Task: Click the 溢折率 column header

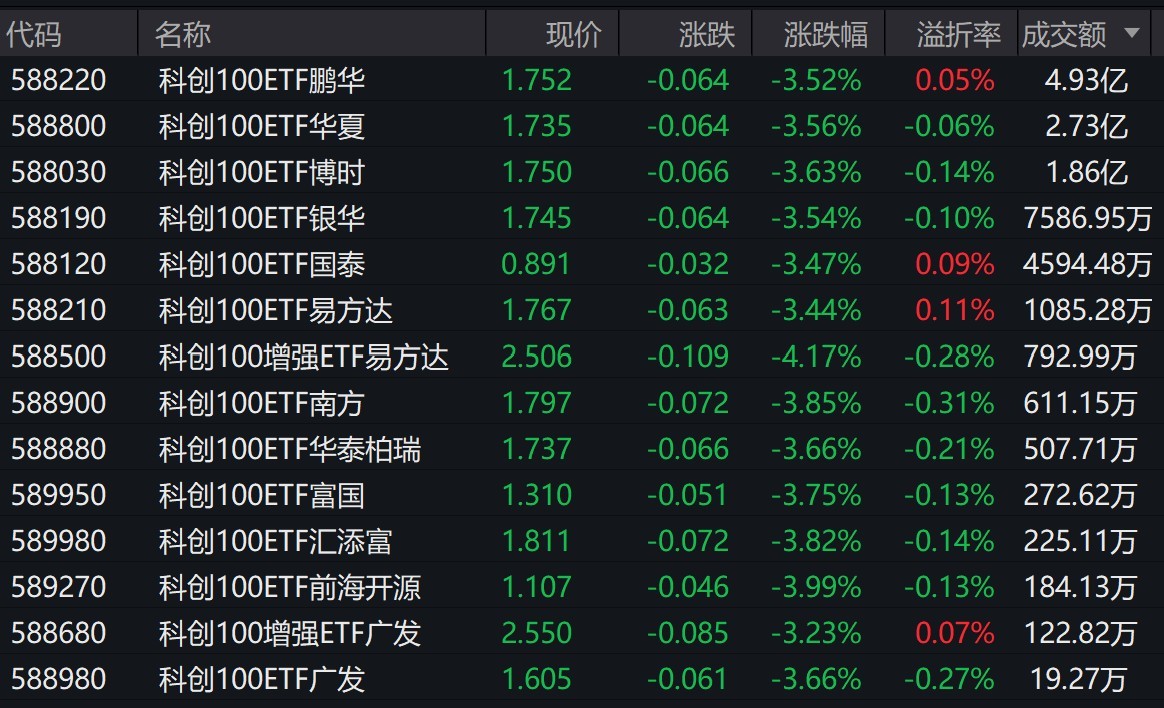Action: coord(959,34)
